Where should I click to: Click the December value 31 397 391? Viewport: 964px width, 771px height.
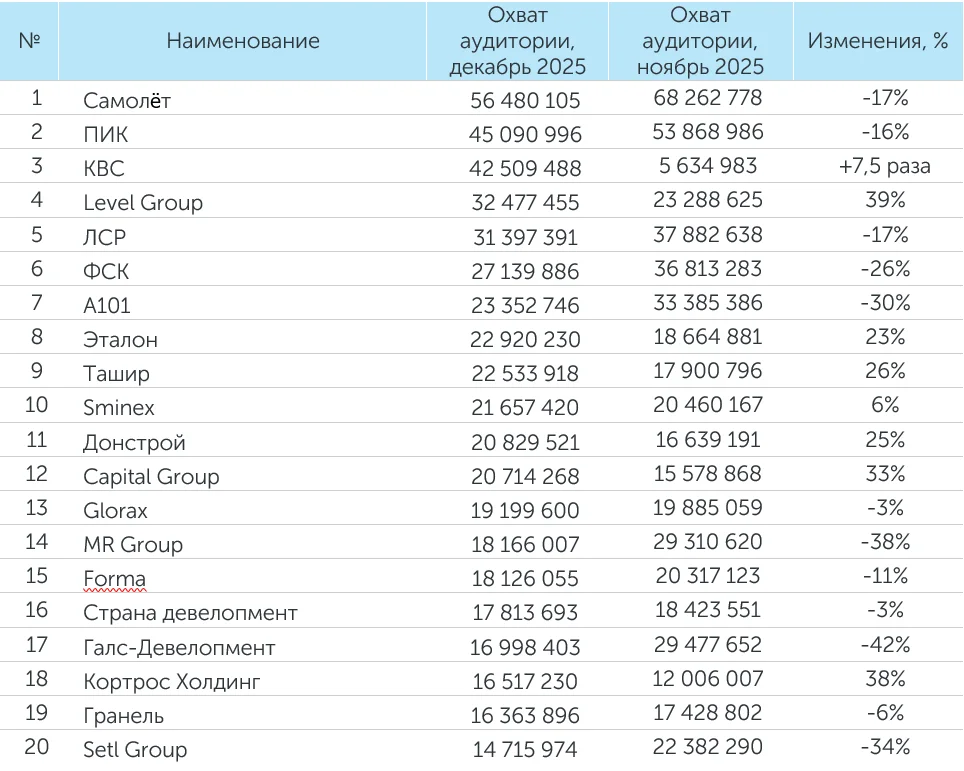tap(525, 236)
